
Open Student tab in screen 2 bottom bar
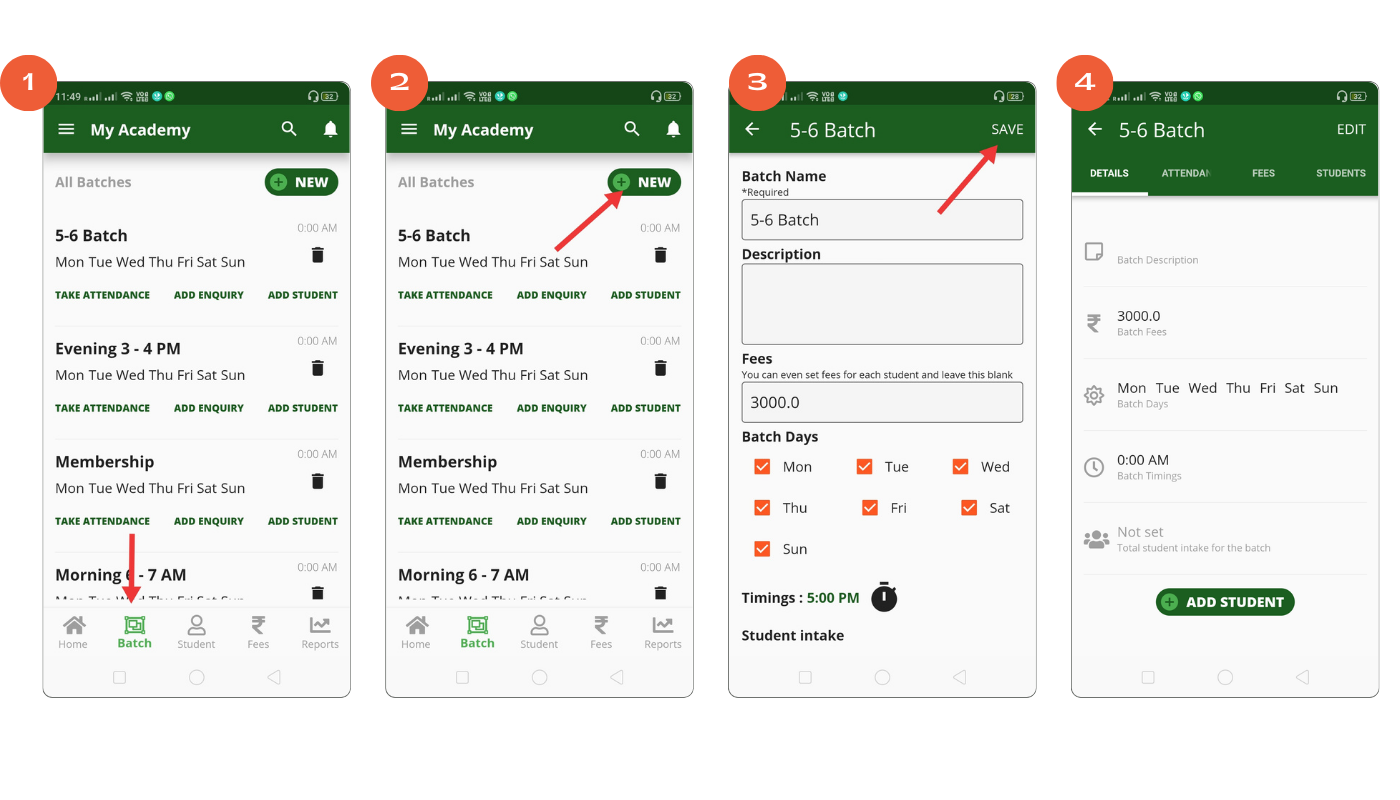(539, 632)
